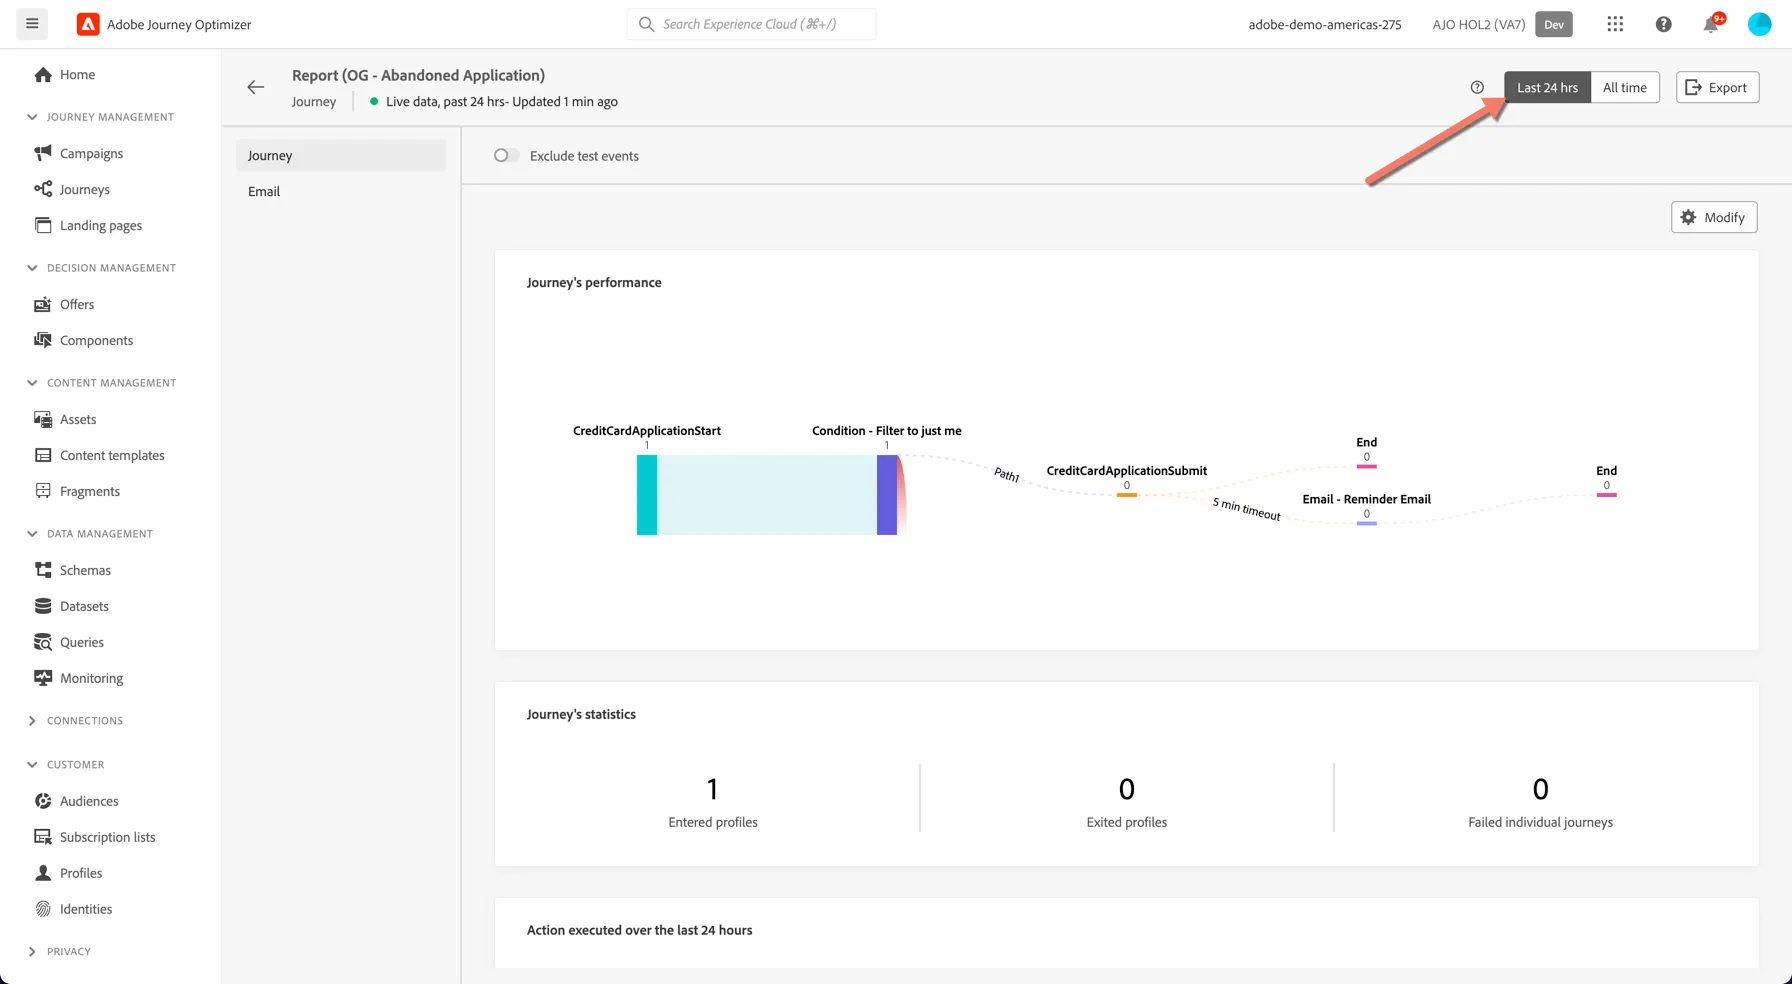This screenshot has width=1792, height=984.
Task: Click the Adobe logo icon
Action: click(x=88, y=24)
